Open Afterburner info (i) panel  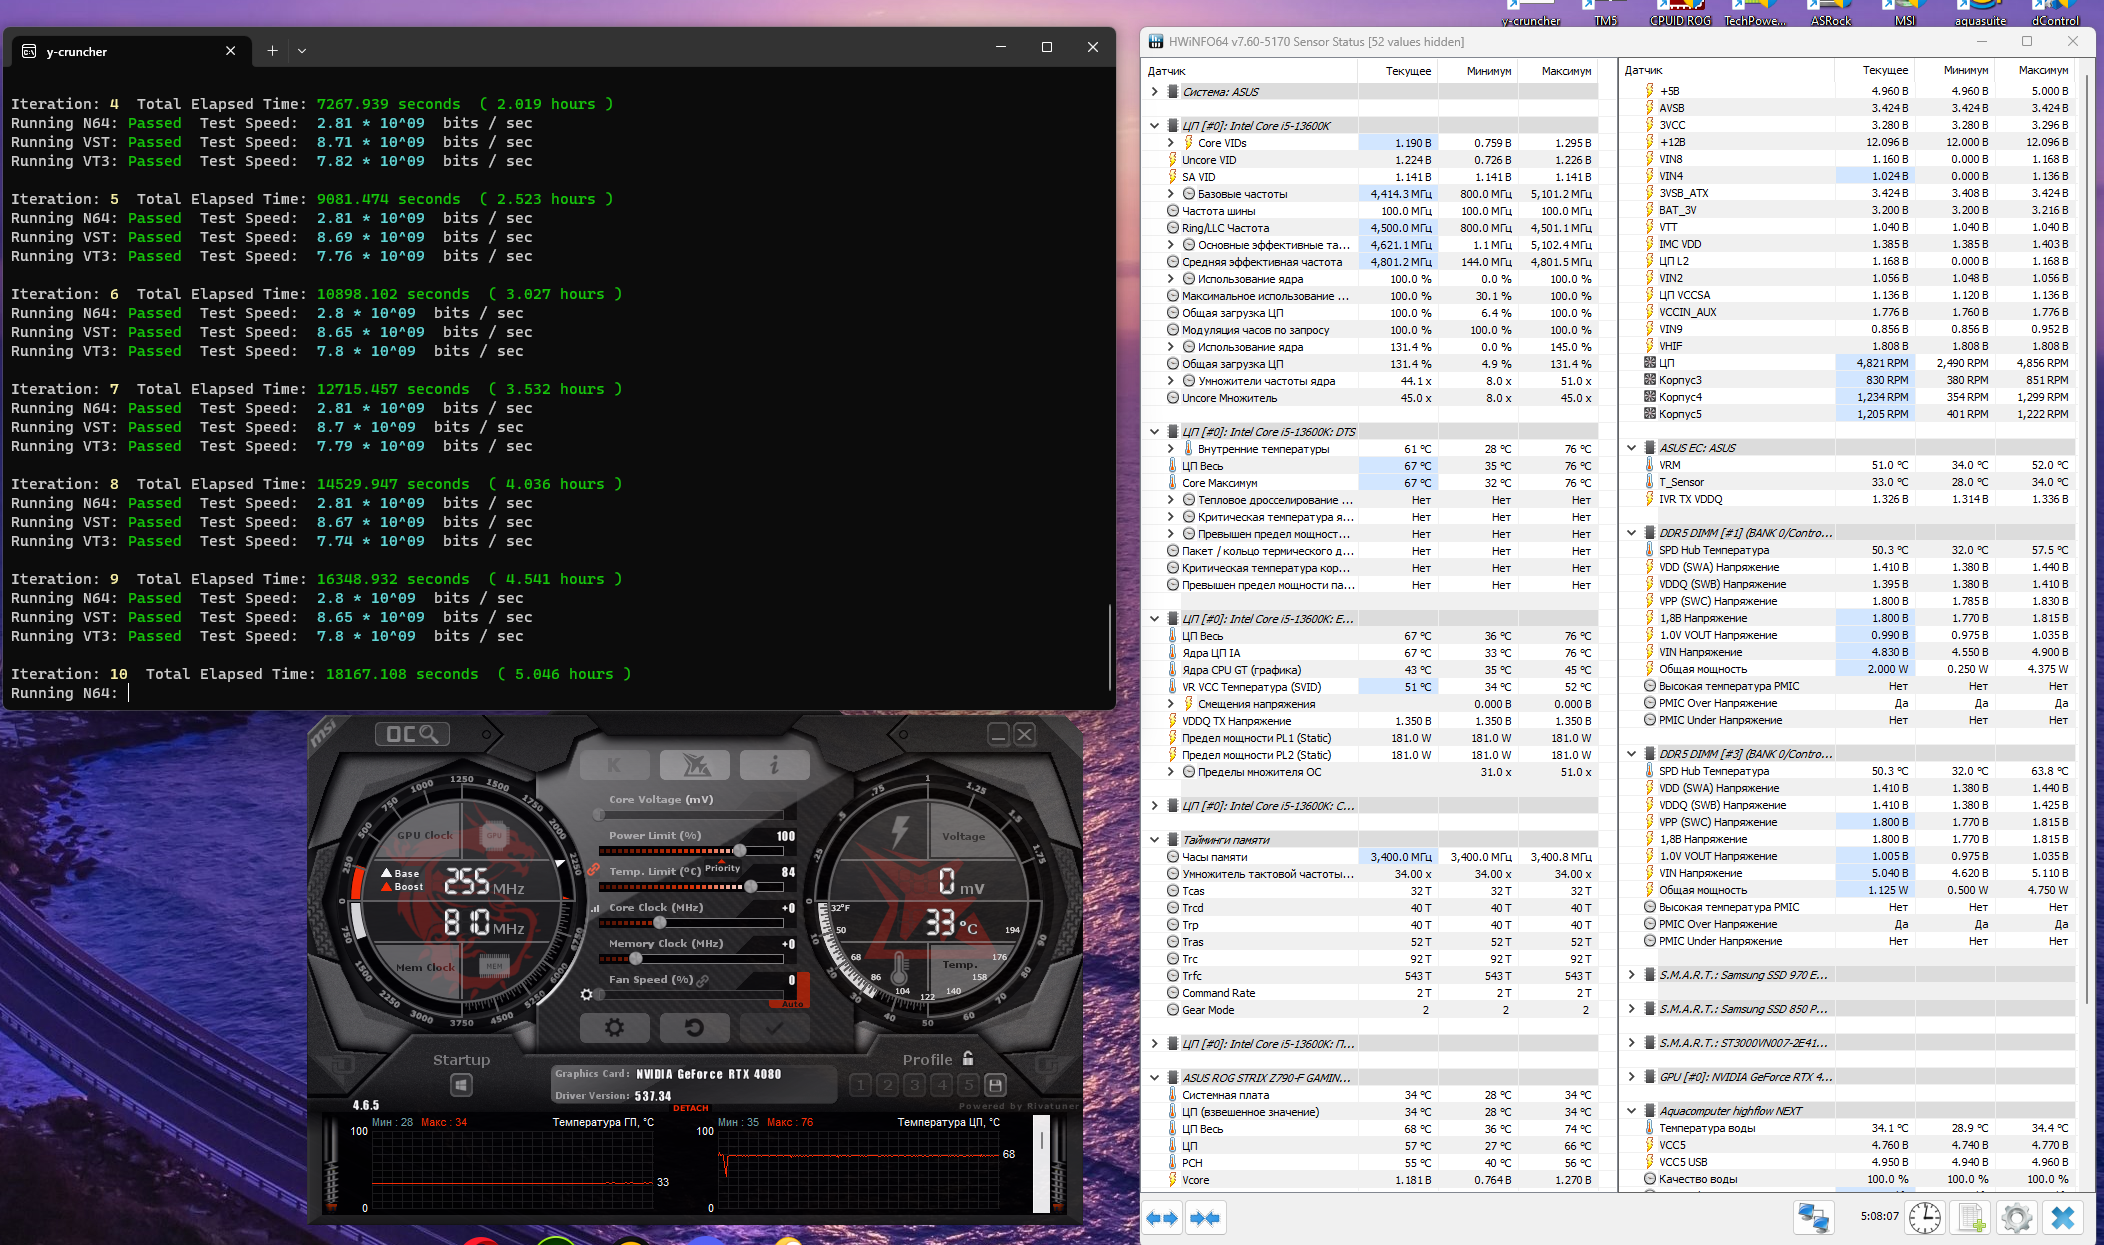click(774, 766)
